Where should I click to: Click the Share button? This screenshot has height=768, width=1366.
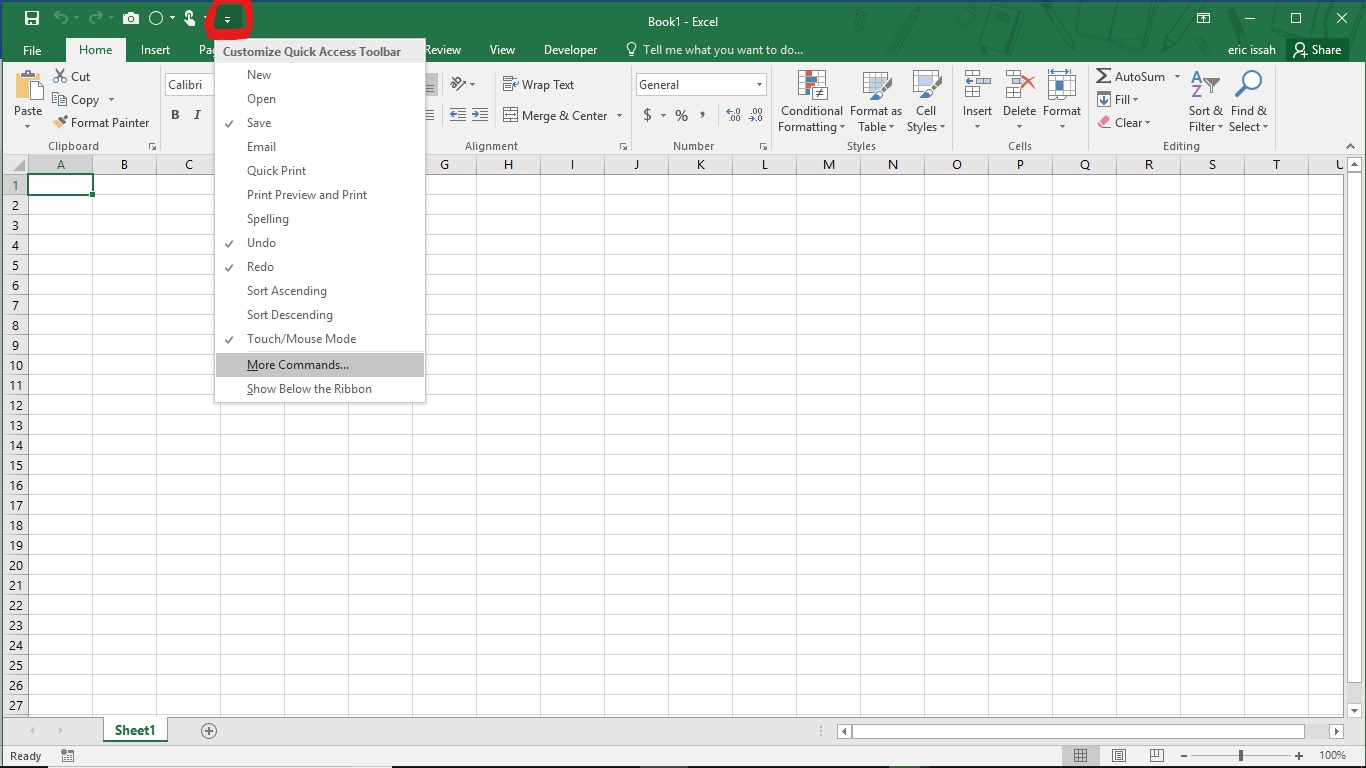tap(1316, 50)
